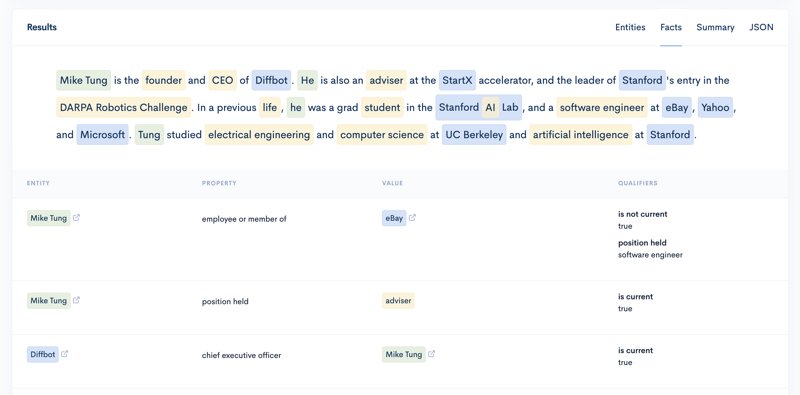The height and width of the screenshot is (395, 800).
Task: Click the PROPERTY column header
Action: click(x=219, y=183)
